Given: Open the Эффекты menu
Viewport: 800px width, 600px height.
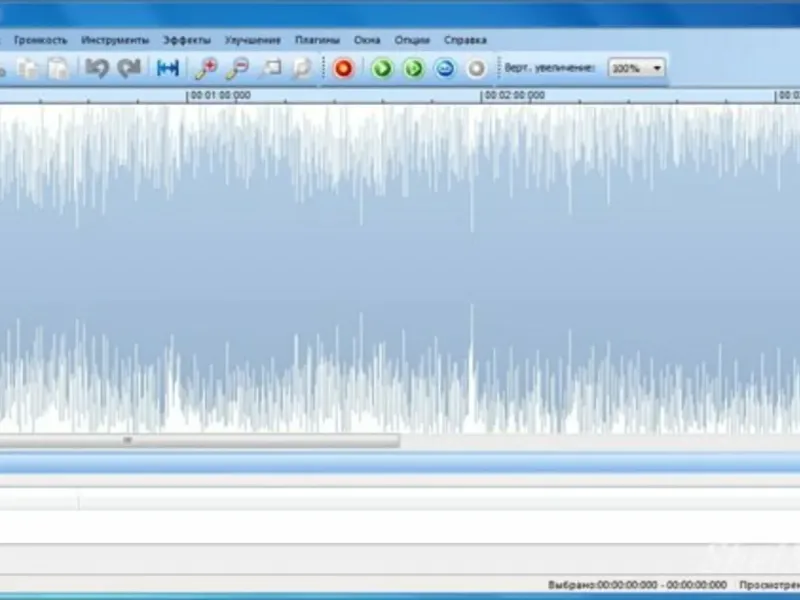Looking at the screenshot, I should [187, 40].
